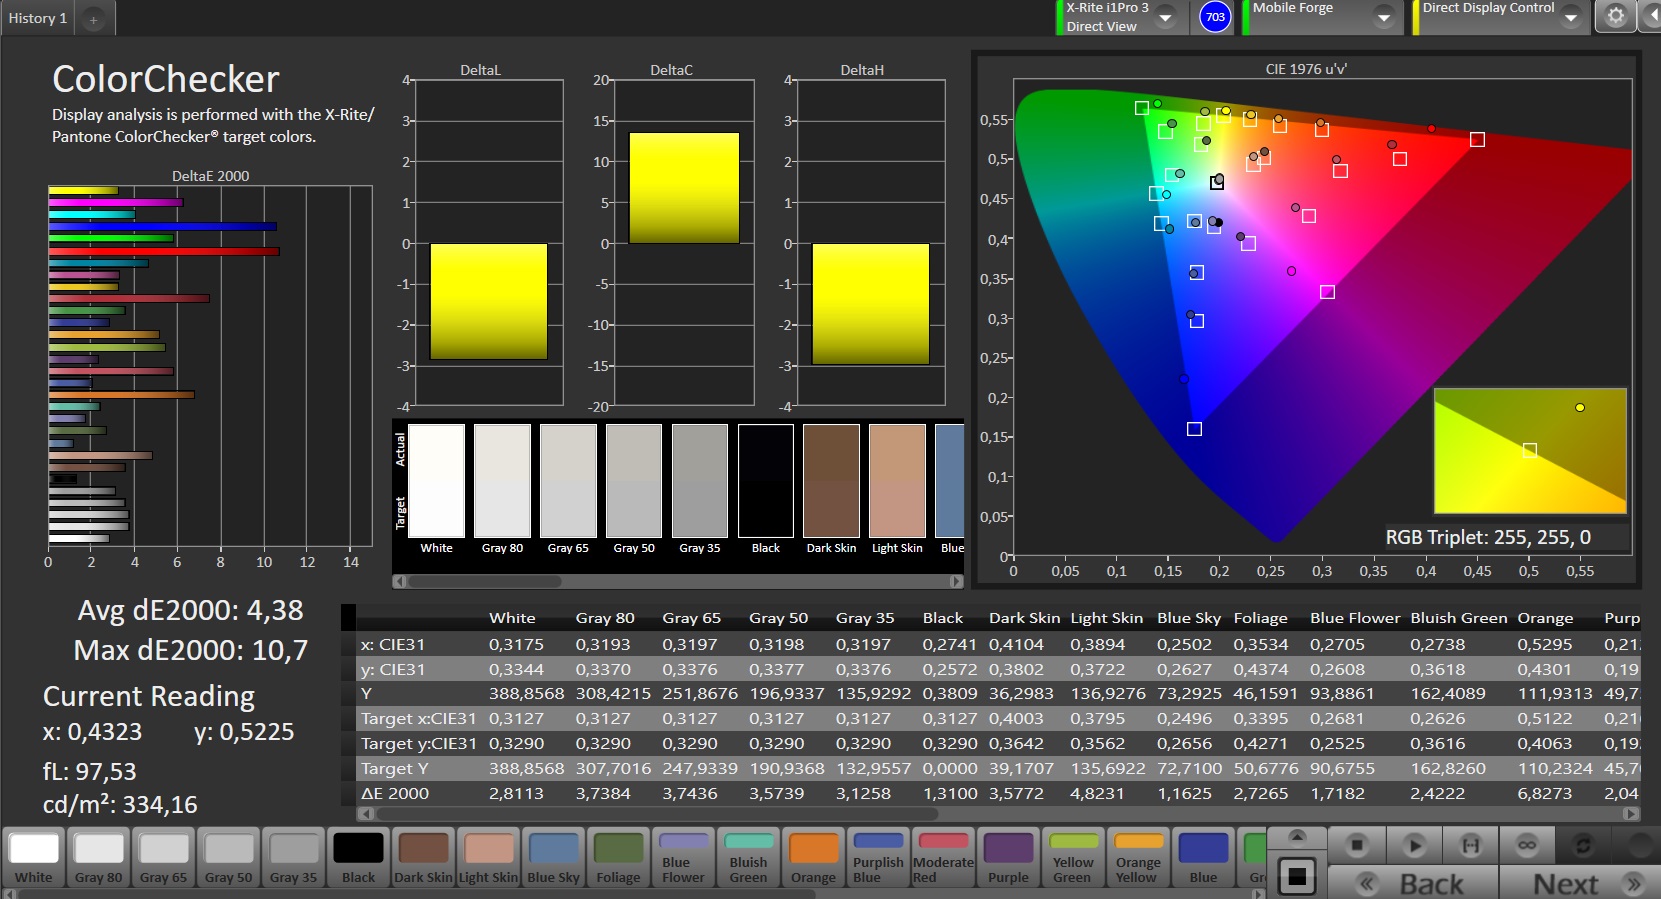Screen dimensions: 1661x899
Task: Expand the Direct Display Control dropdown
Action: [x=1570, y=18]
